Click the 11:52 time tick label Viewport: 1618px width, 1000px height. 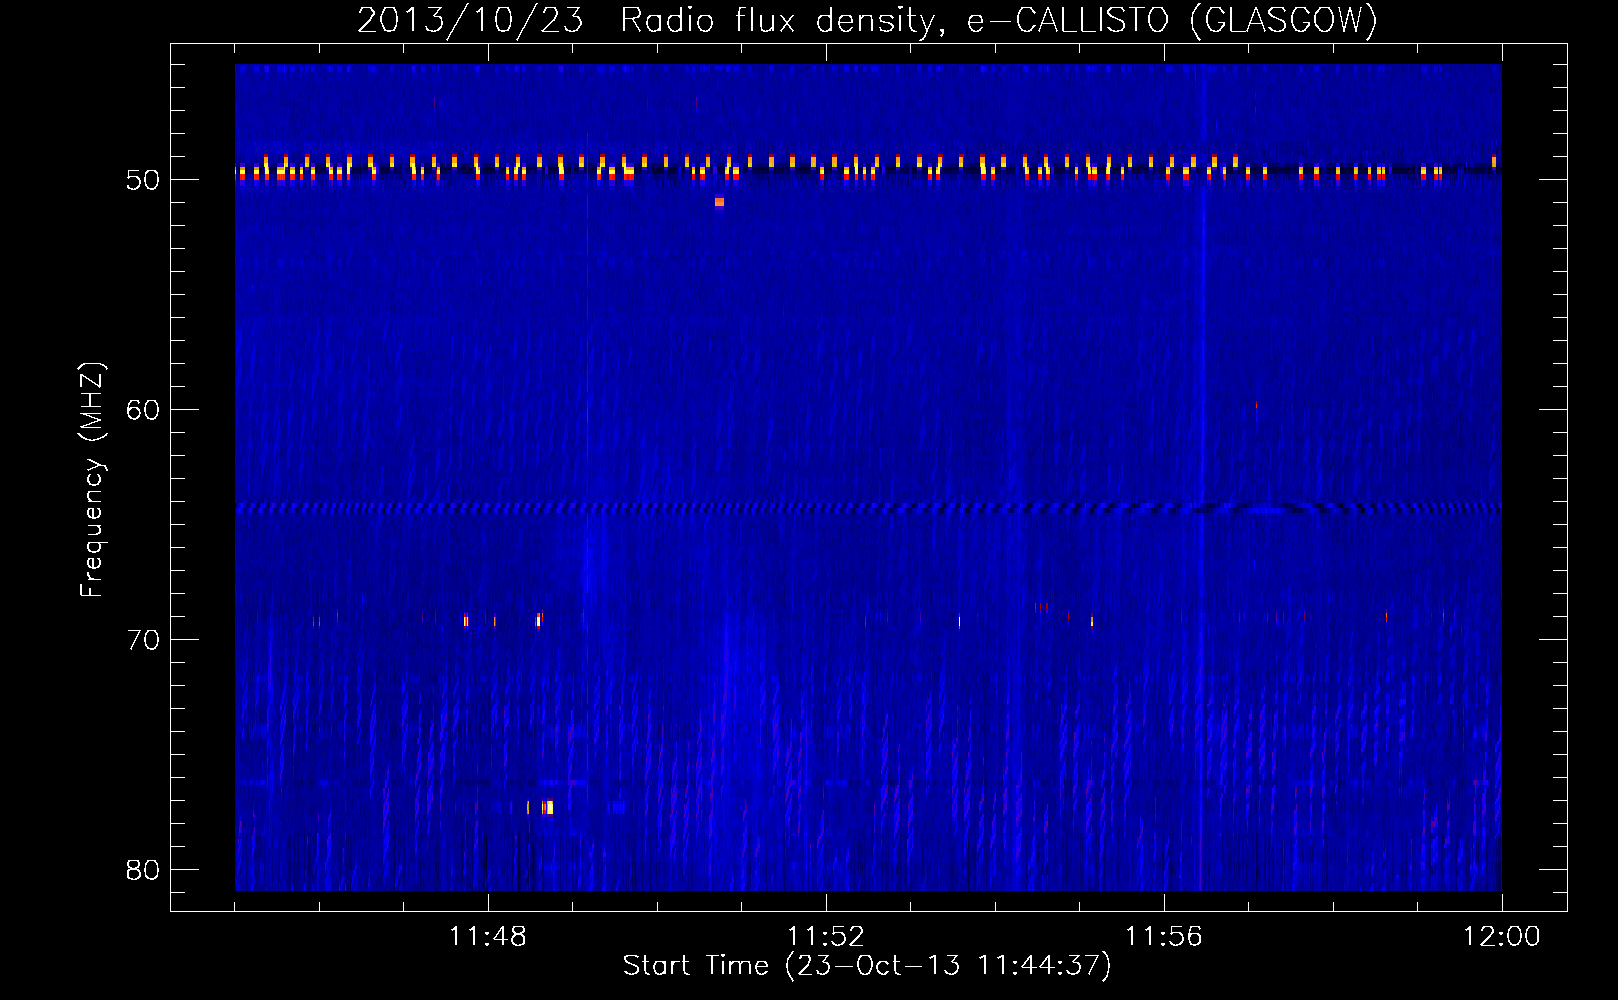click(826, 937)
